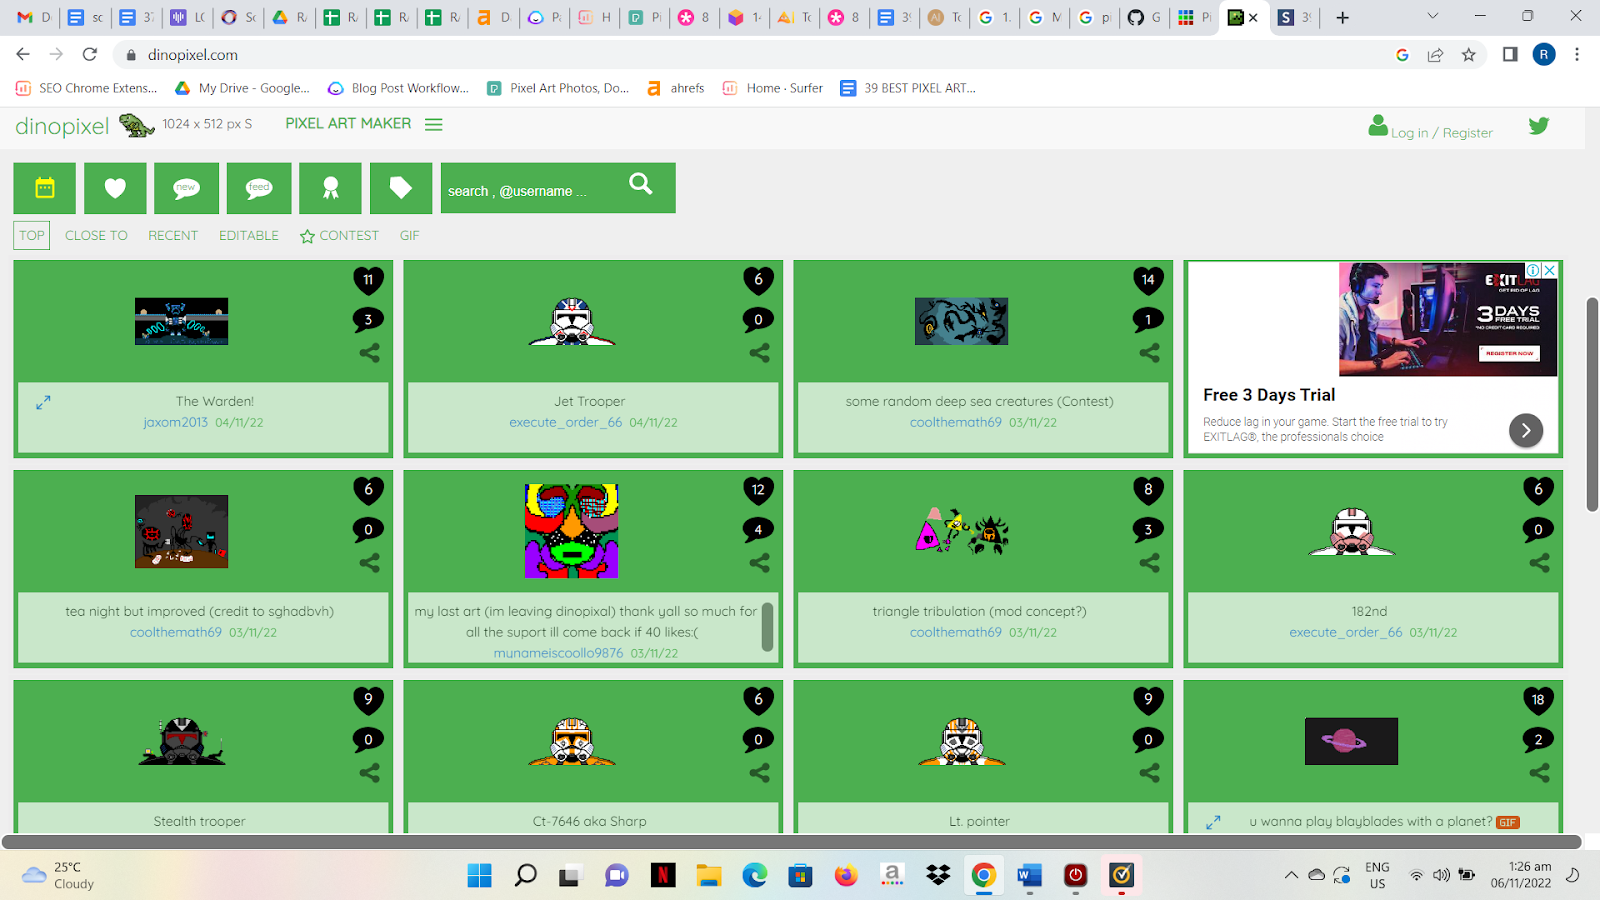This screenshot has width=1600, height=900.
Task: Open jaxom2013 user profile link
Action: coord(175,422)
